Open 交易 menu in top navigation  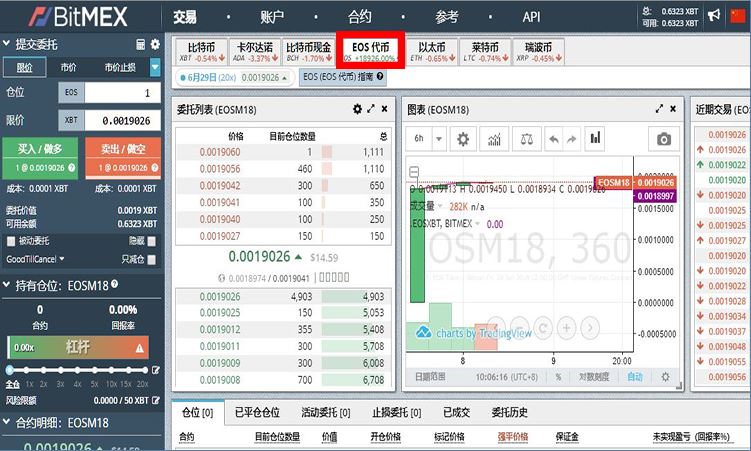(x=185, y=17)
